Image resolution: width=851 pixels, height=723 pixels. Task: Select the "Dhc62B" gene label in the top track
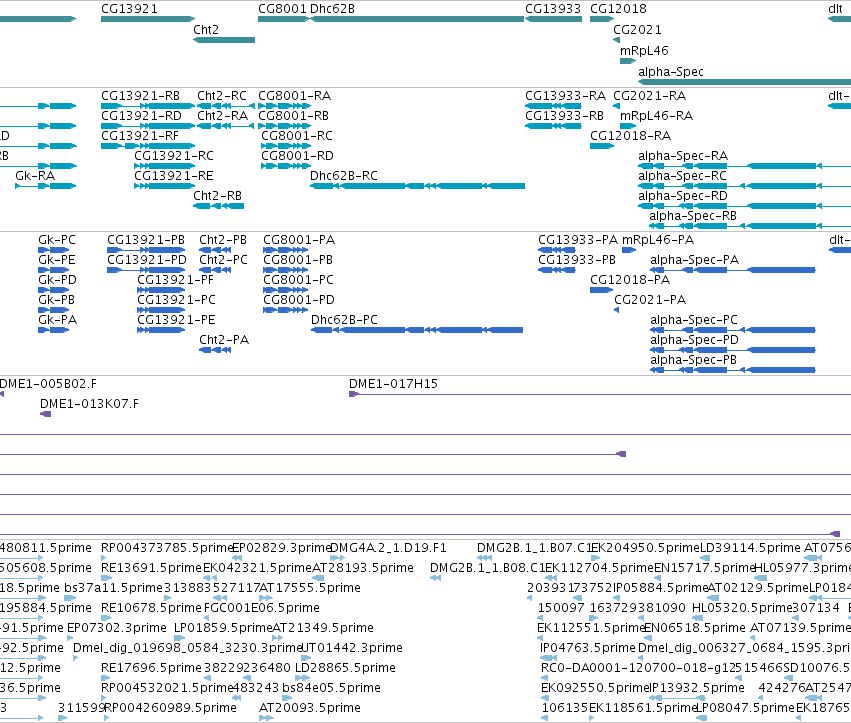pyautogui.click(x=332, y=9)
